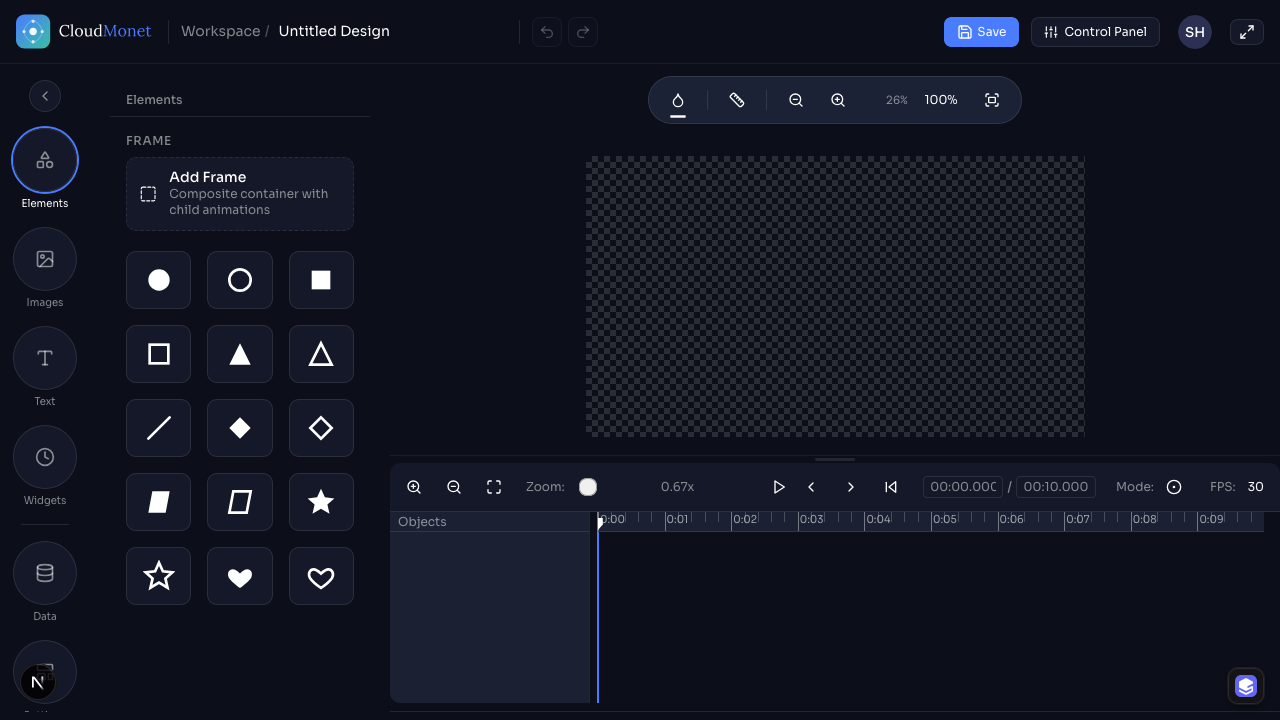This screenshot has height=720, width=1280.
Task: Add an outlined parallelogram shape
Action: point(240,502)
